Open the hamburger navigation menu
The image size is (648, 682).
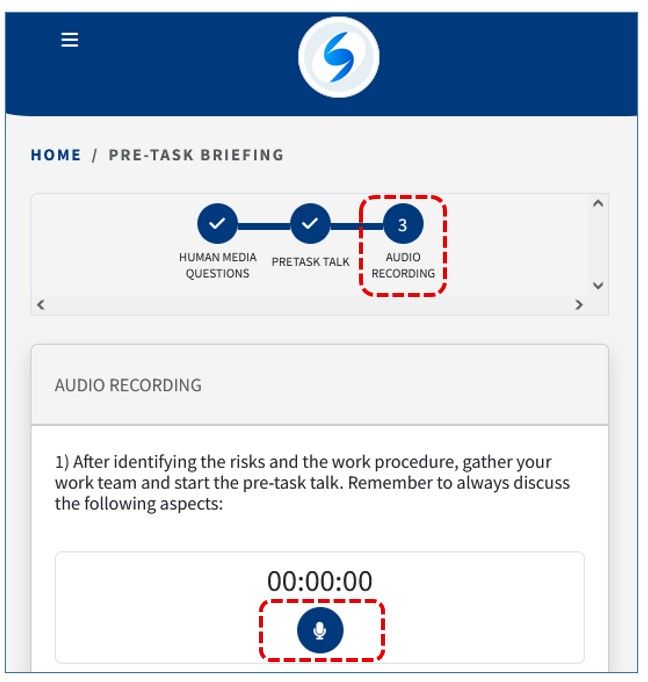coord(69,40)
